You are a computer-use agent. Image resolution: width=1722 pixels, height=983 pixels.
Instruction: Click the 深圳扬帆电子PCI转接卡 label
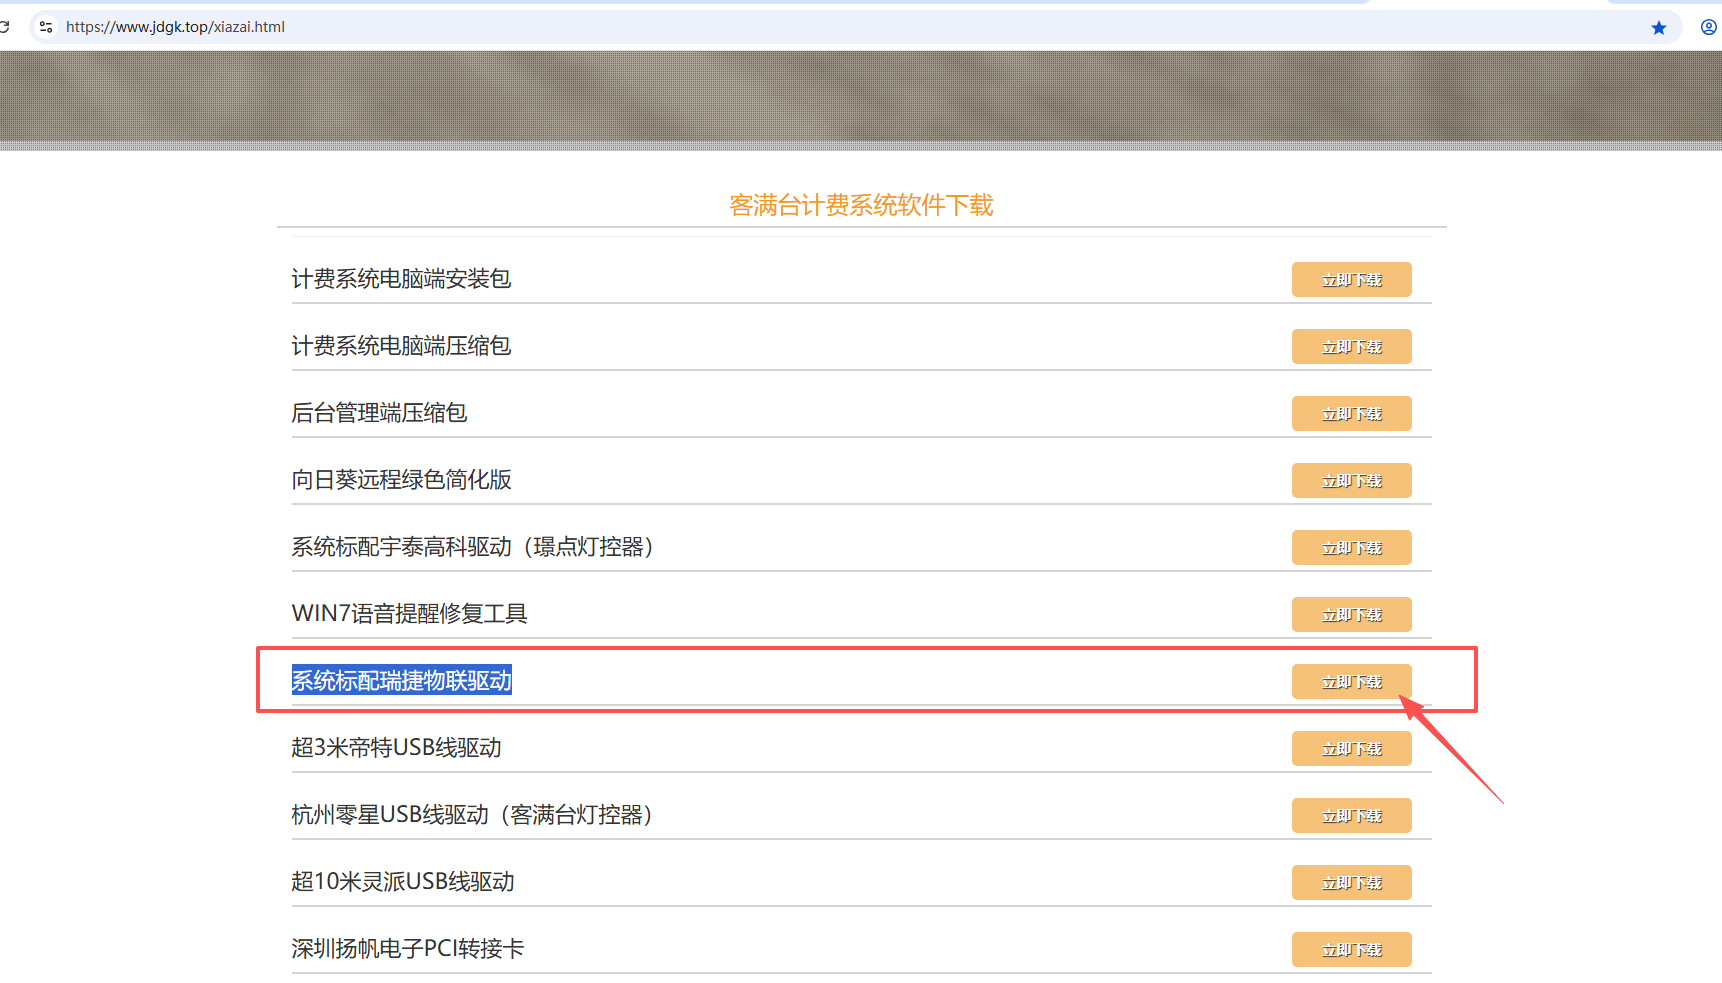(407, 949)
